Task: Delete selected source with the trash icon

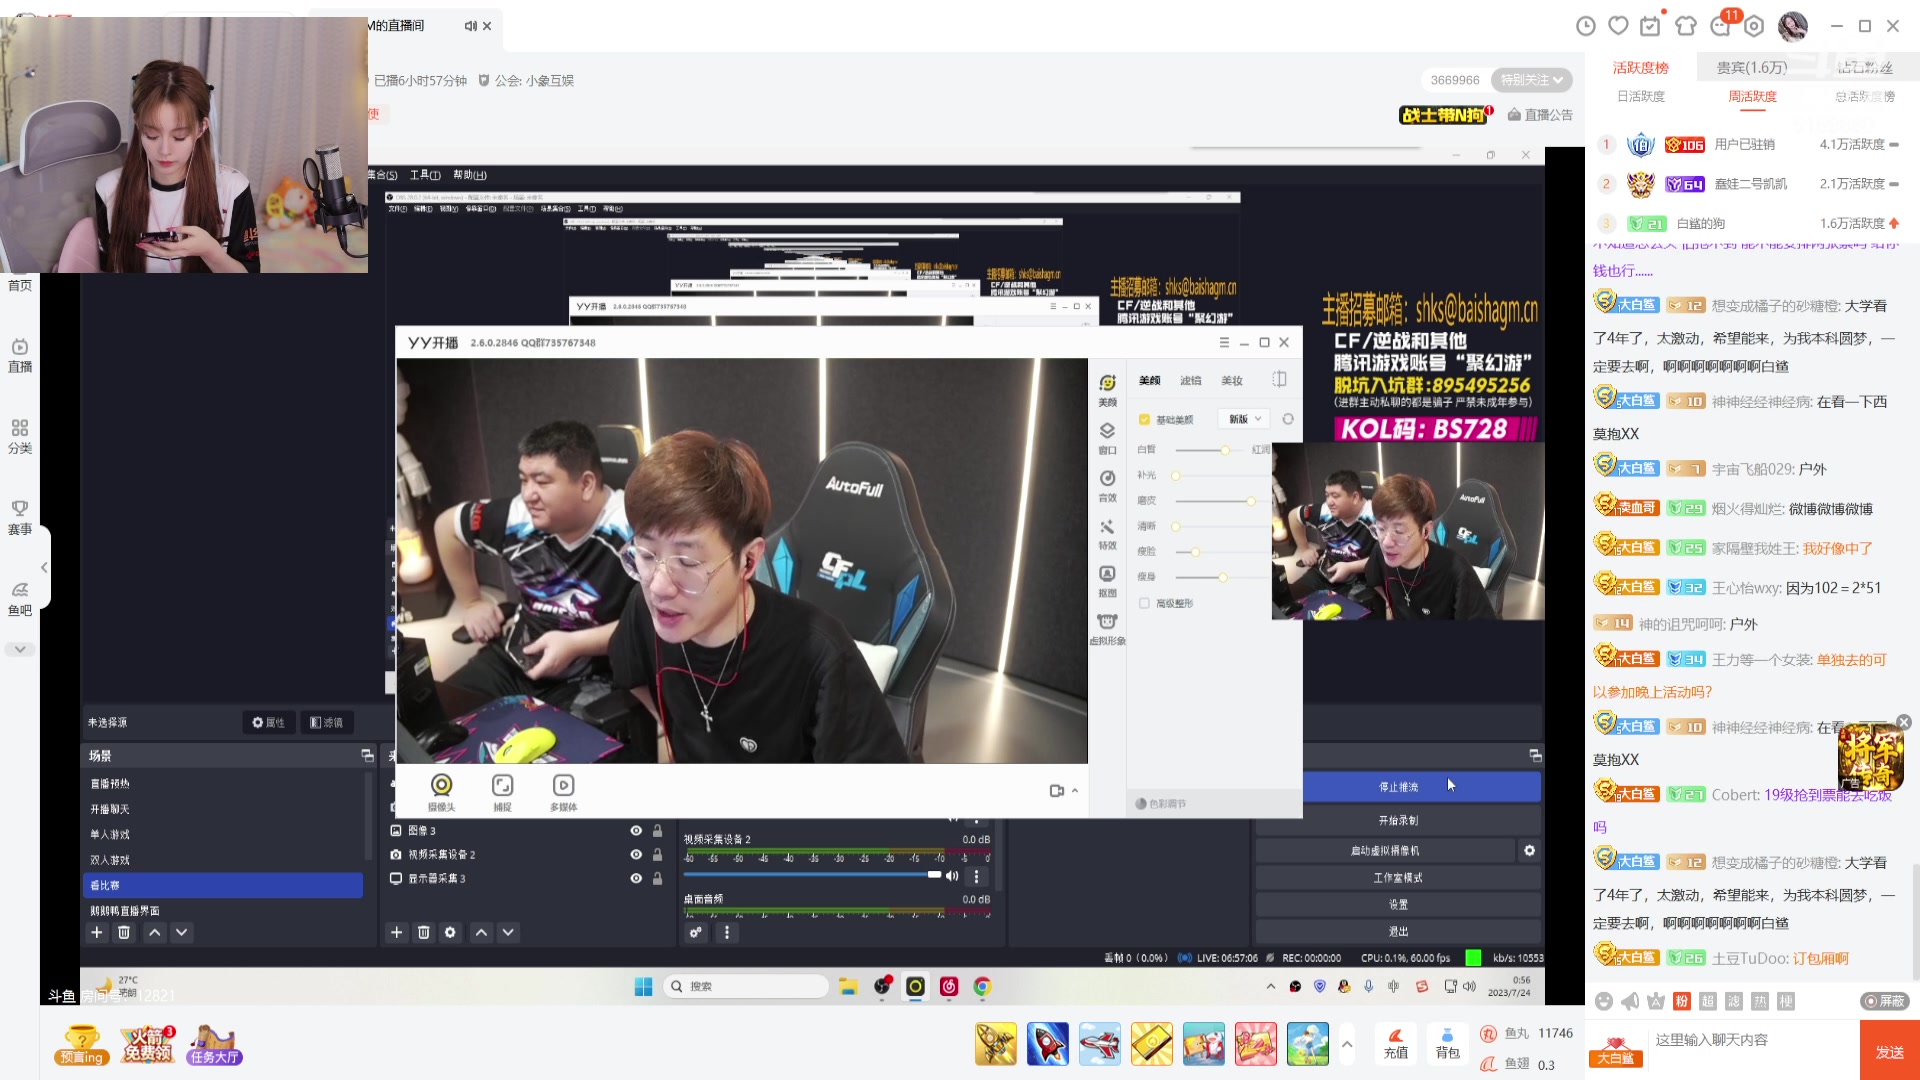Action: click(x=423, y=932)
